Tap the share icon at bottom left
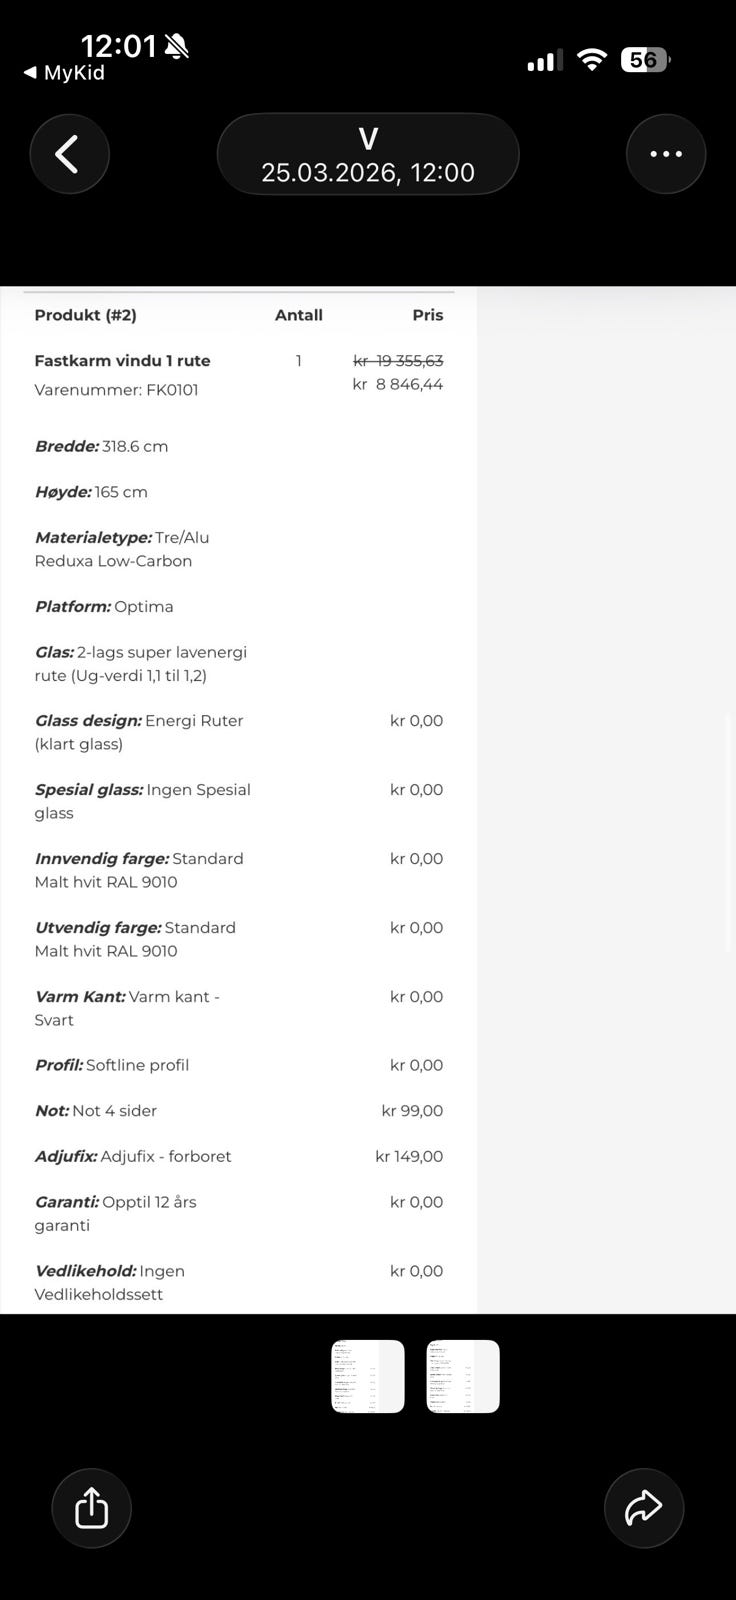 (91, 1508)
